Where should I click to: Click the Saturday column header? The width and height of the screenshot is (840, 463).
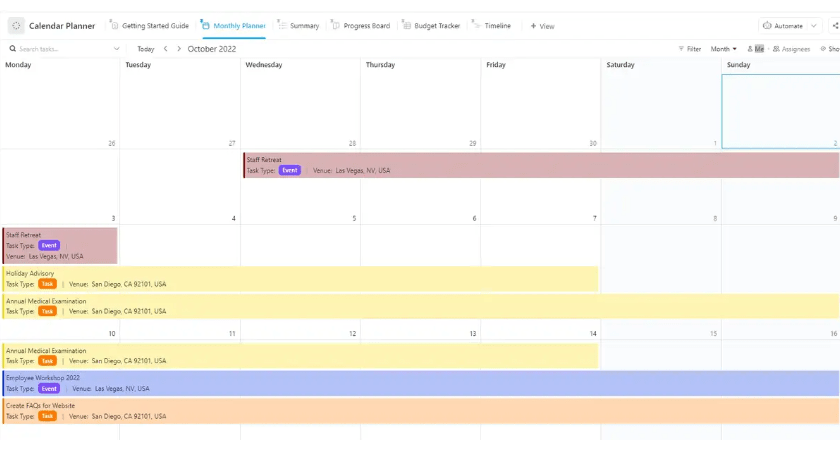pos(620,65)
